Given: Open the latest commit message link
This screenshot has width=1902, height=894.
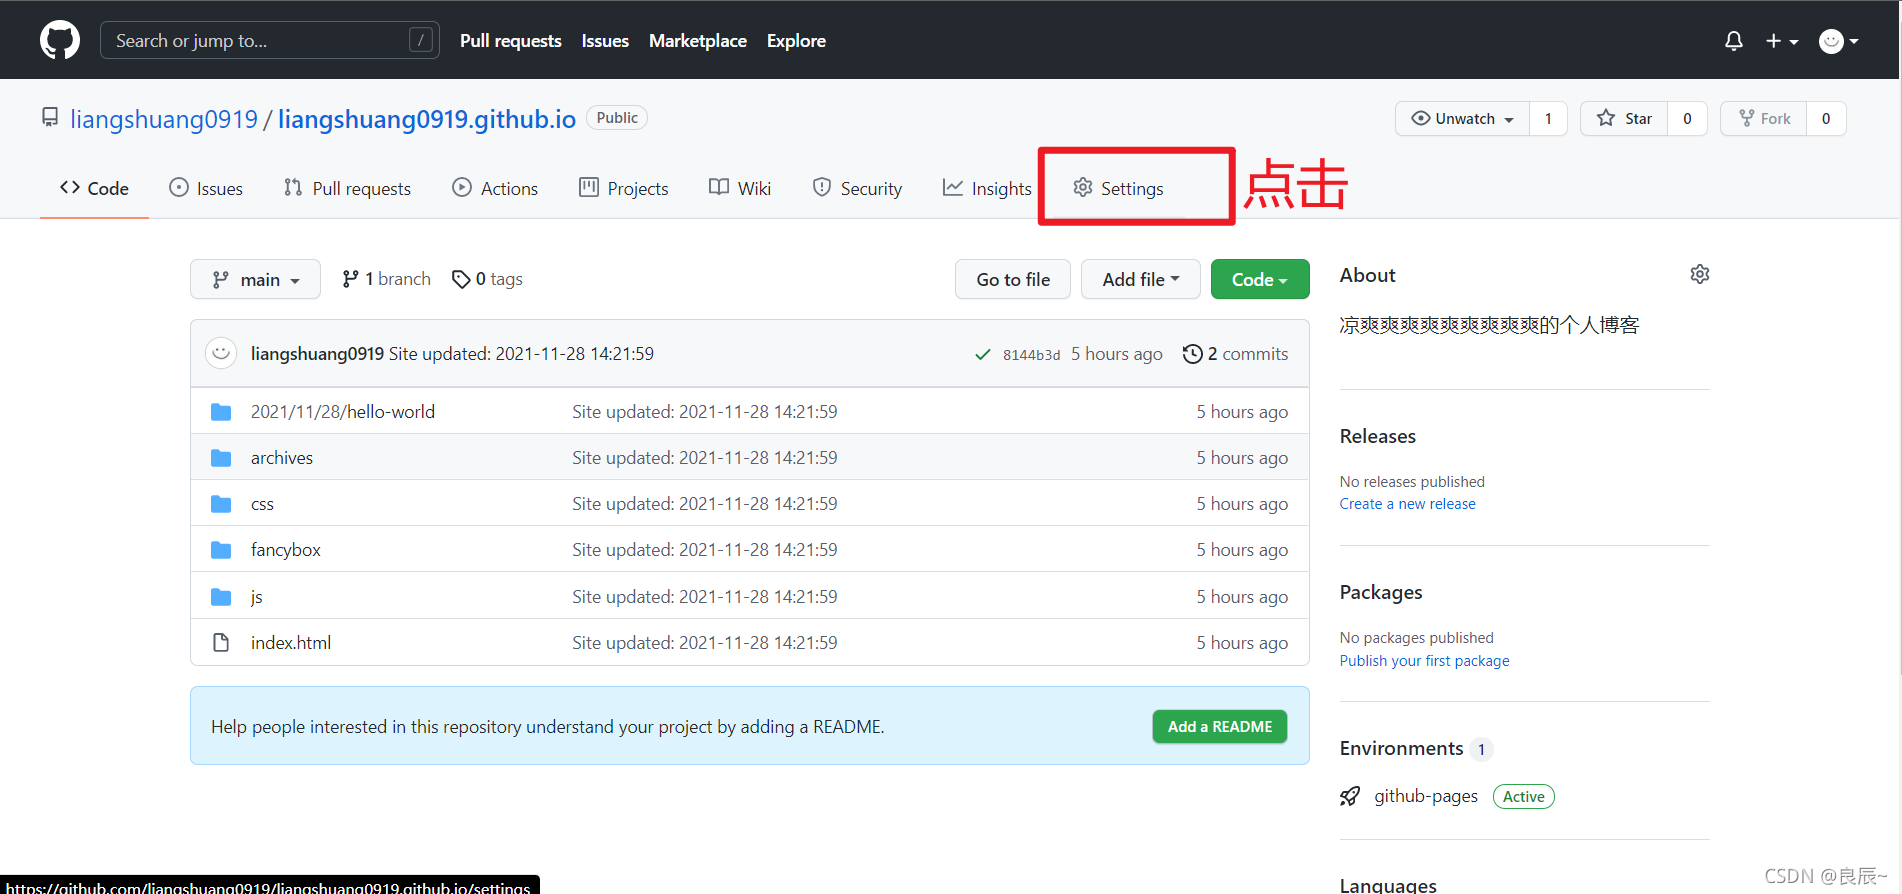Looking at the screenshot, I should tap(521, 354).
